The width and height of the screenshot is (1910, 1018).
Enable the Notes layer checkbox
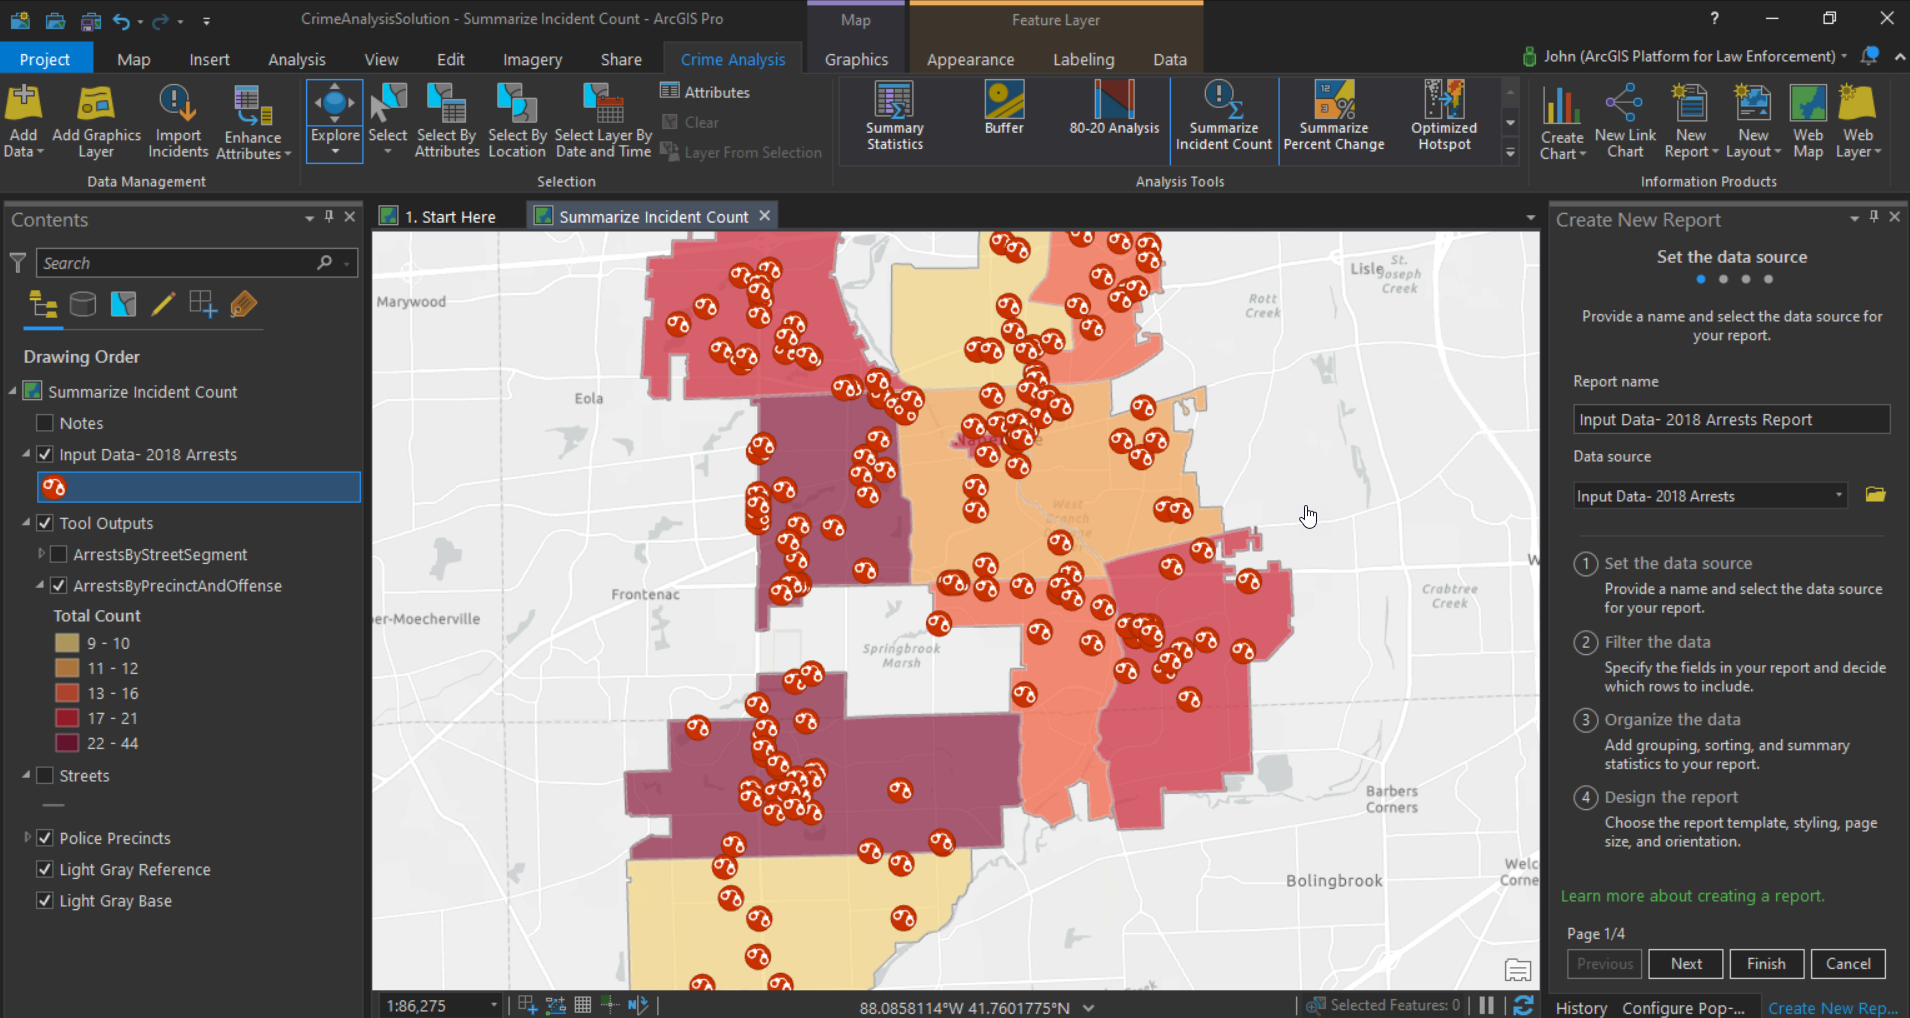pyautogui.click(x=45, y=423)
